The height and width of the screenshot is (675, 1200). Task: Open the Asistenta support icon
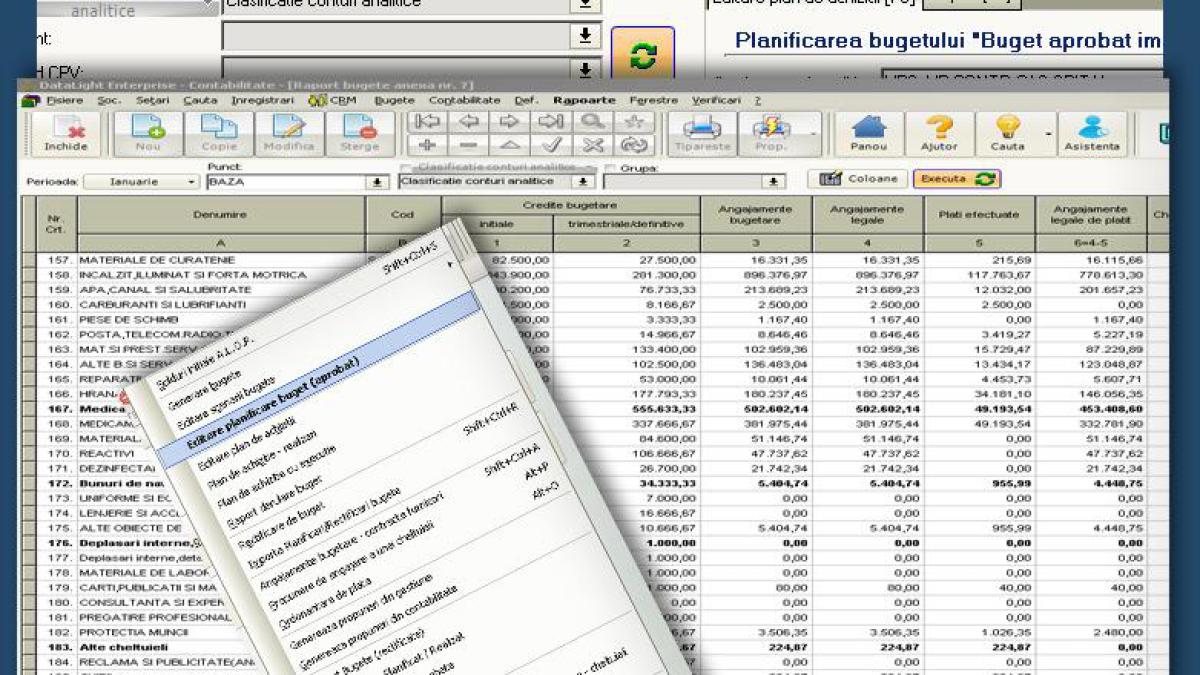1092,132
